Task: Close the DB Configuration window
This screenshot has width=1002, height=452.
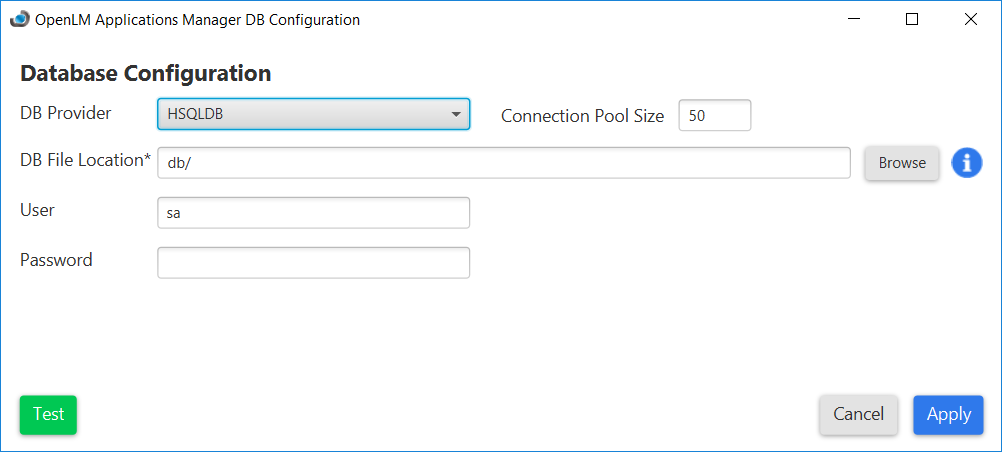Action: [970, 19]
